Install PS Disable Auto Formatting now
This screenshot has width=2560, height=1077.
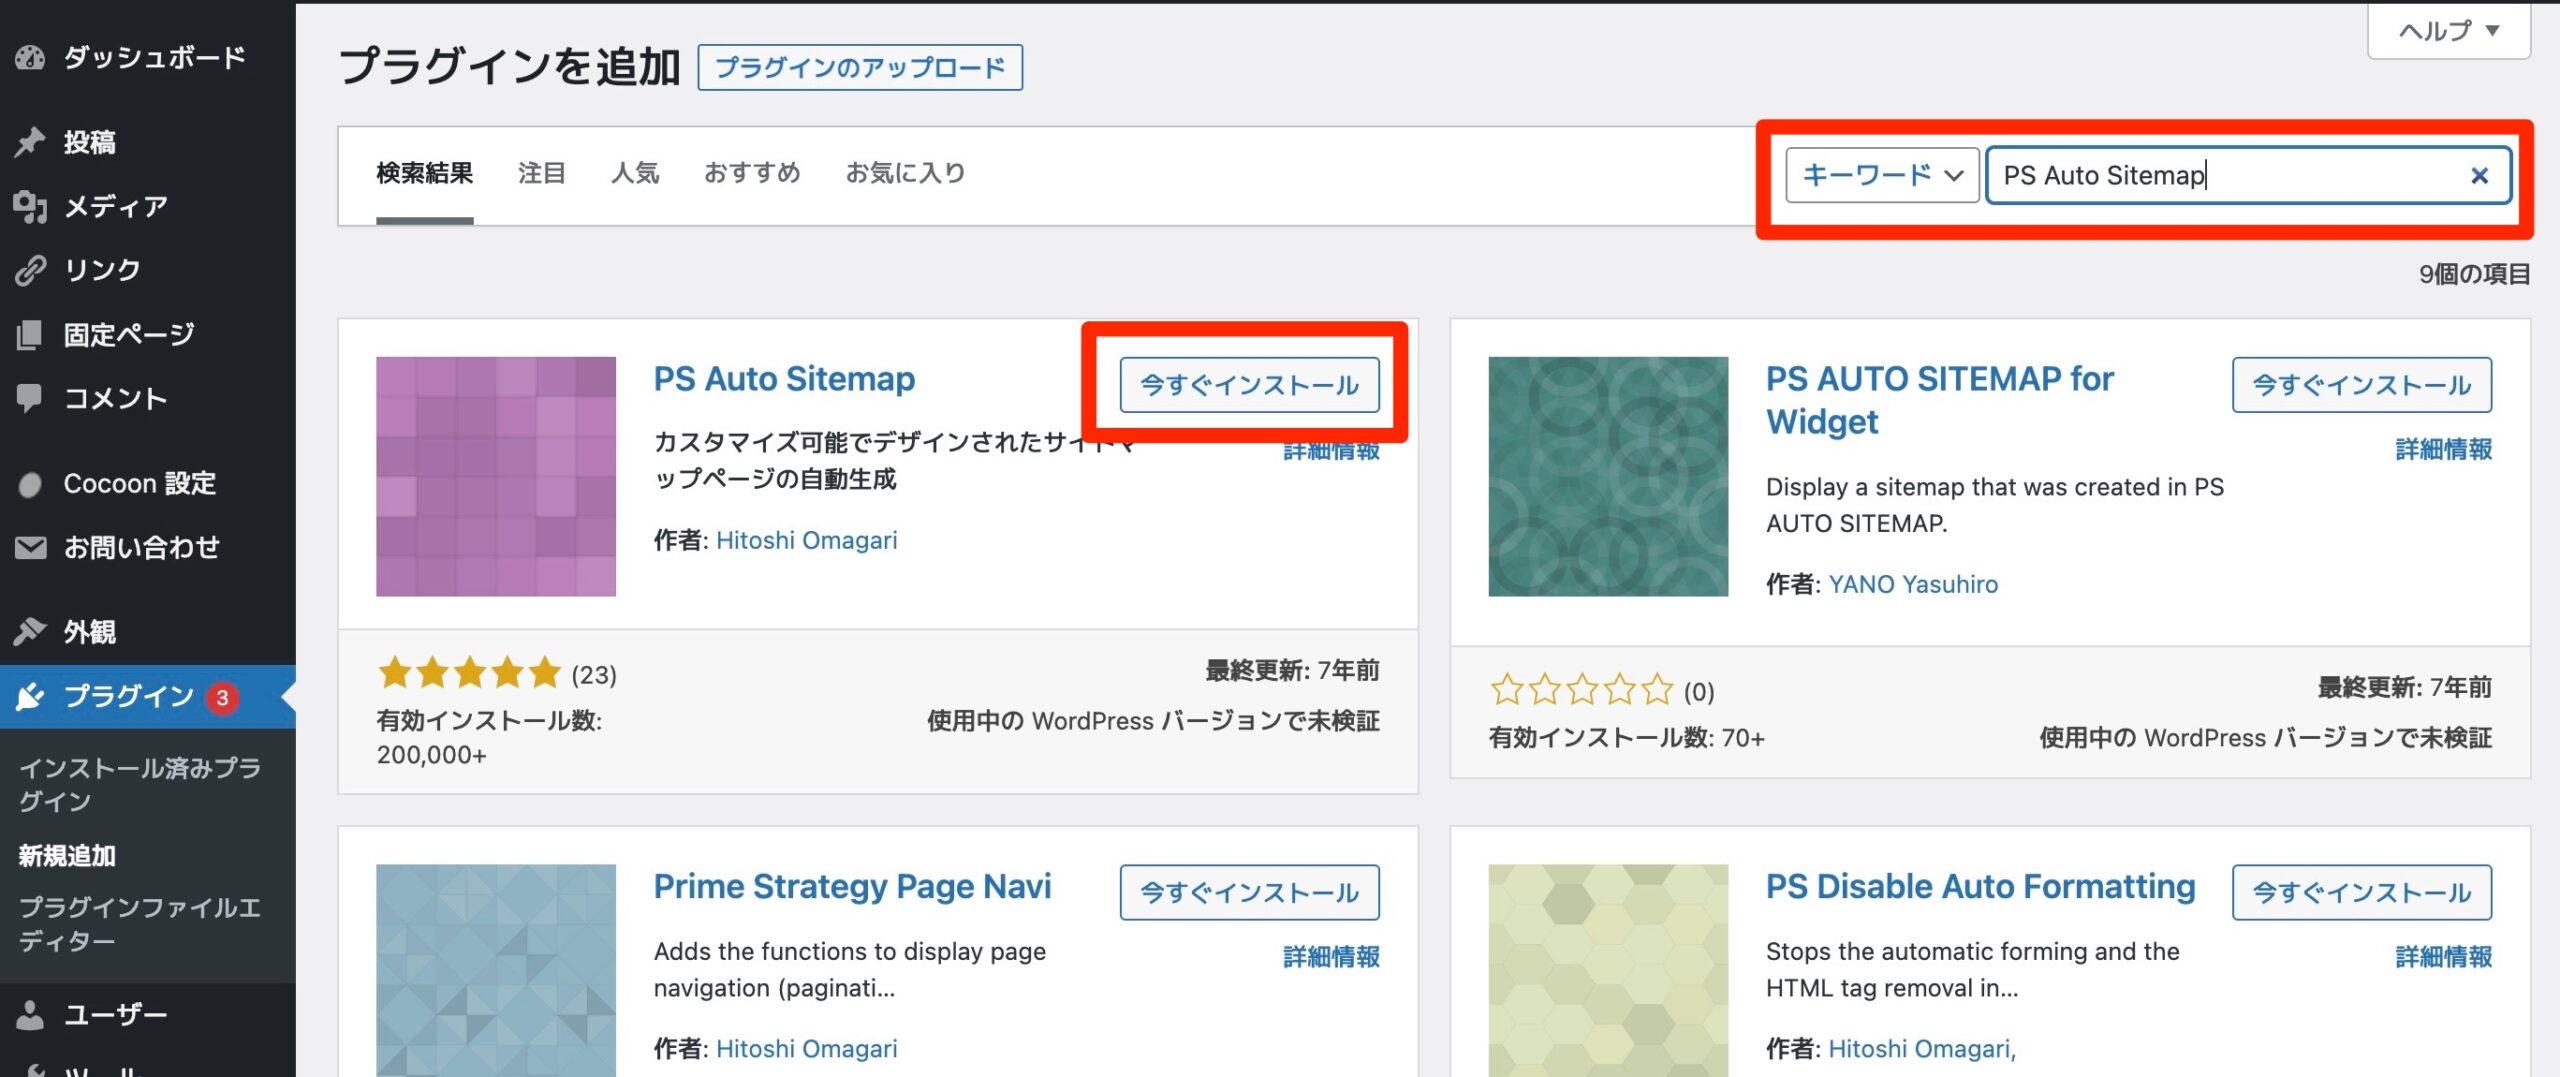pyautogui.click(x=2362, y=892)
